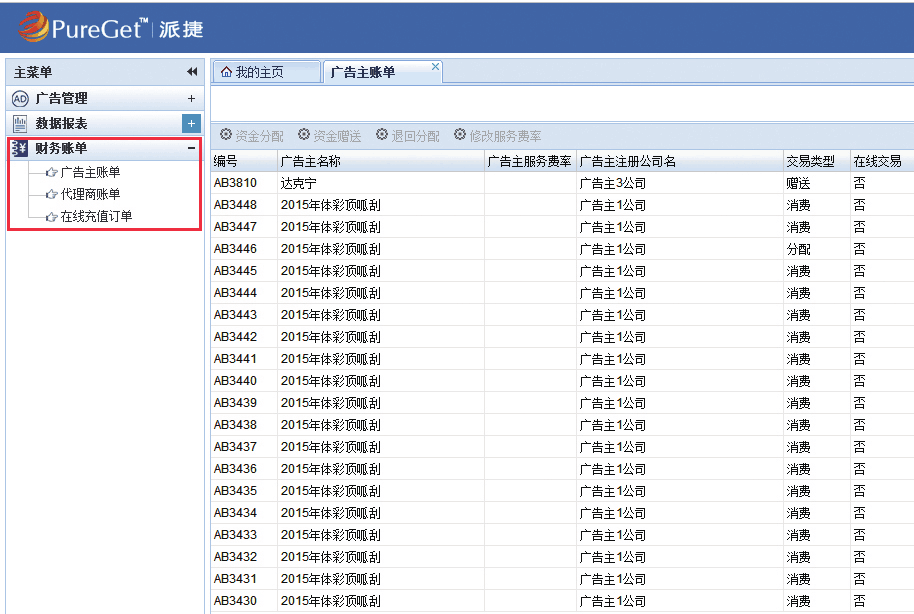914x614 pixels.
Task: Select the row numbered AB3431
Action: [x=563, y=579]
